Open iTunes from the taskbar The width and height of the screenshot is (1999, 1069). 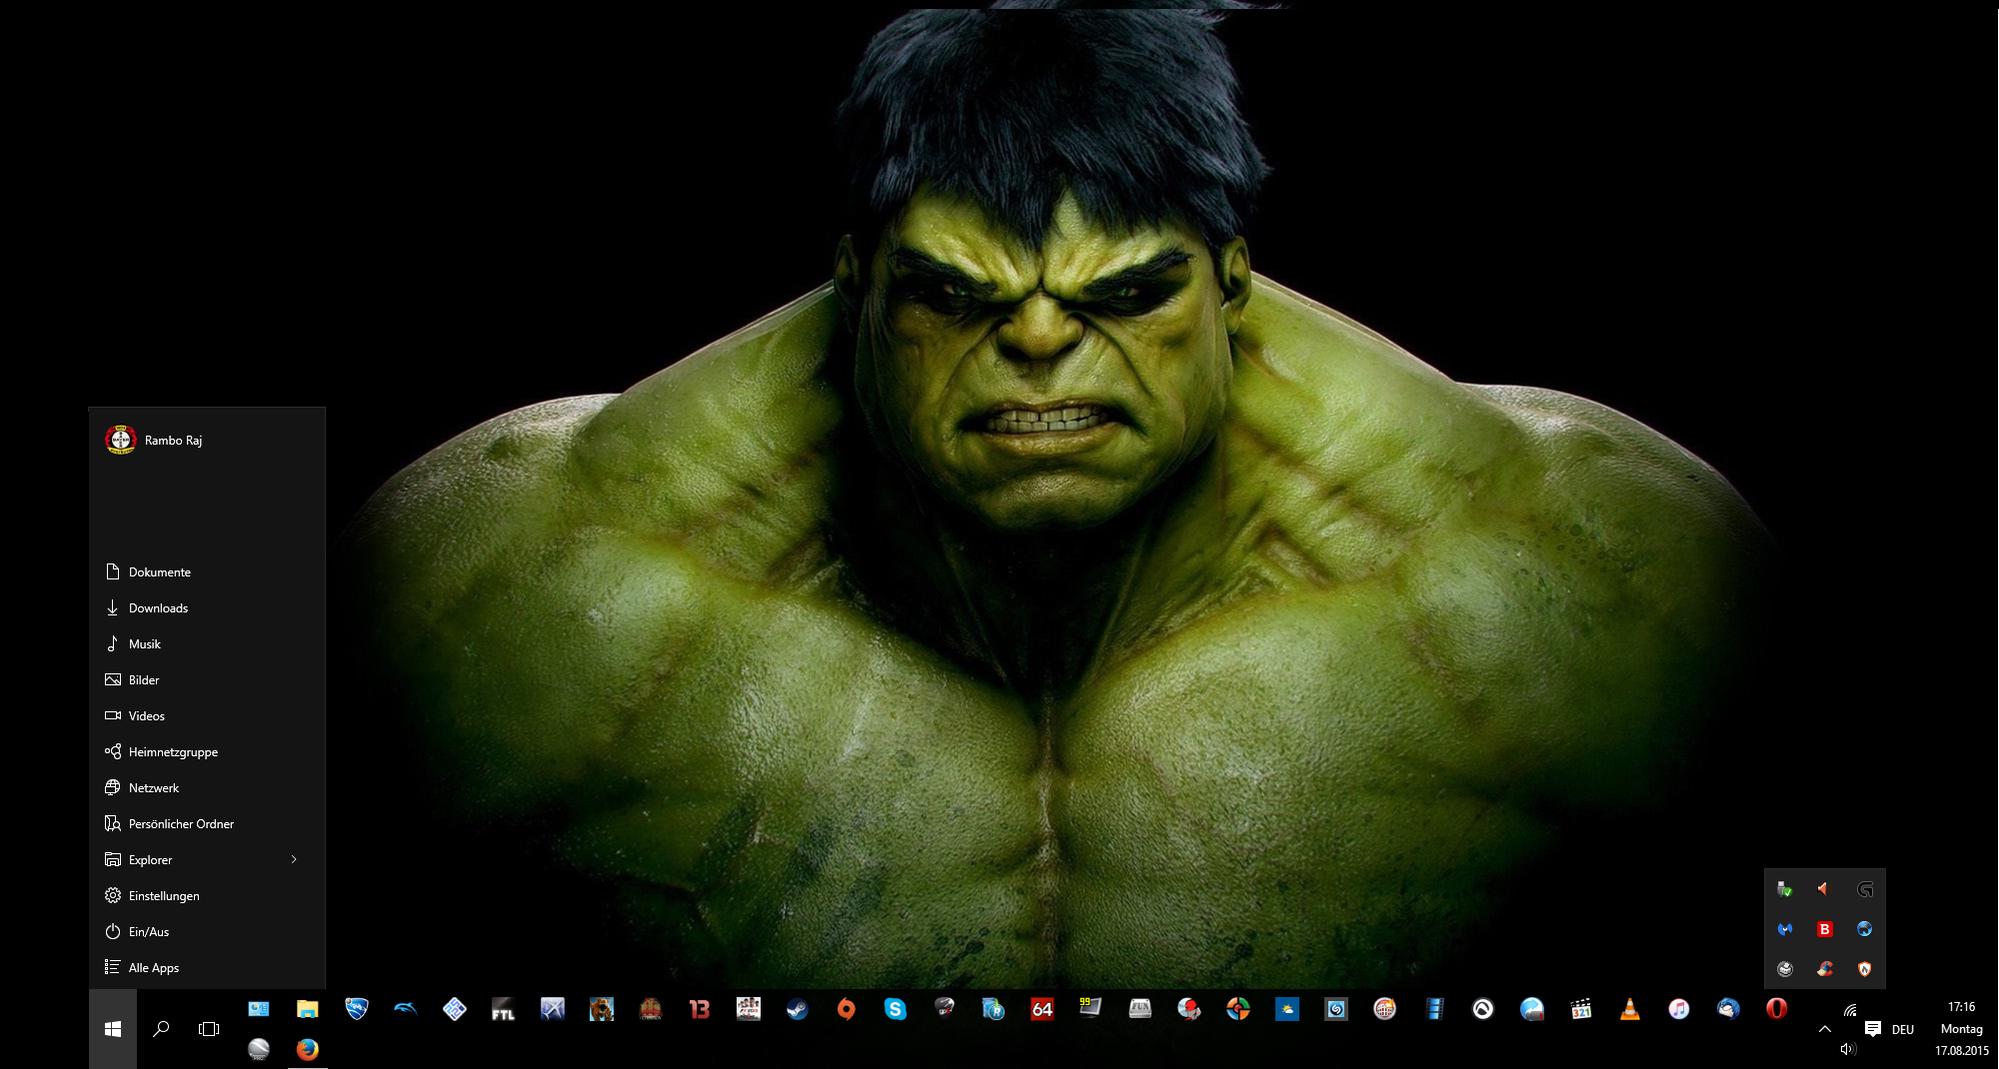pyautogui.click(x=1679, y=1009)
